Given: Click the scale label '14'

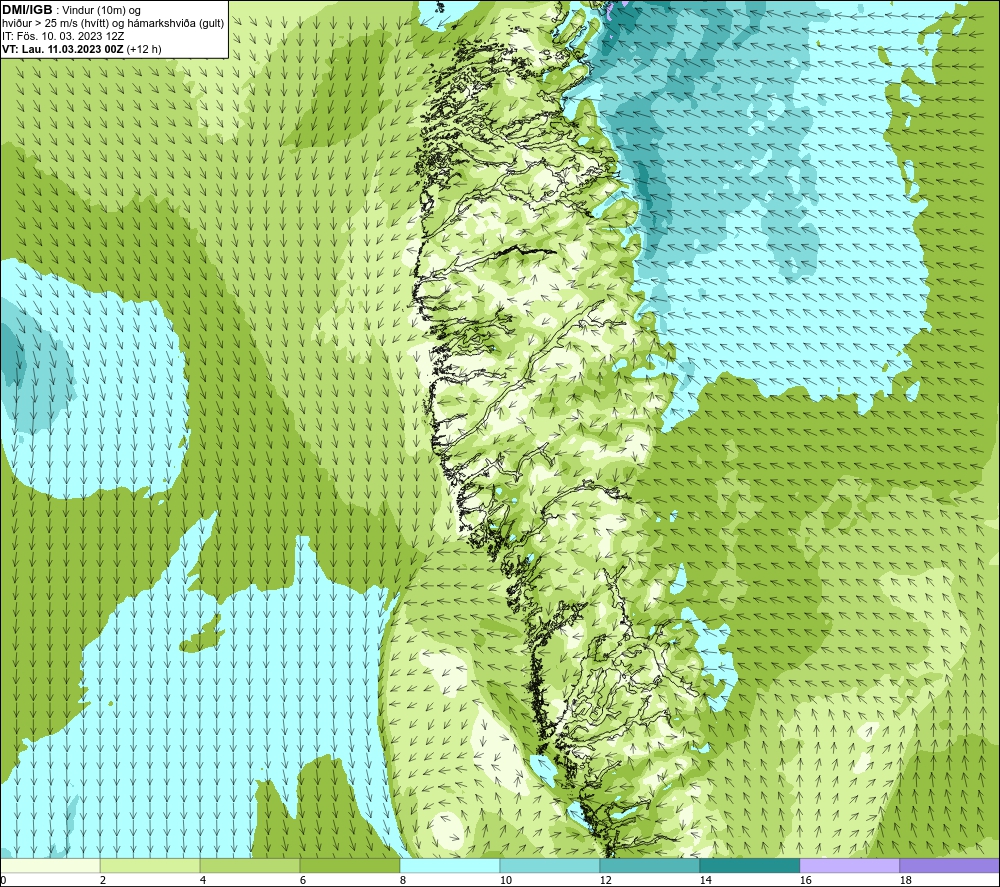Looking at the screenshot, I should (705, 881).
